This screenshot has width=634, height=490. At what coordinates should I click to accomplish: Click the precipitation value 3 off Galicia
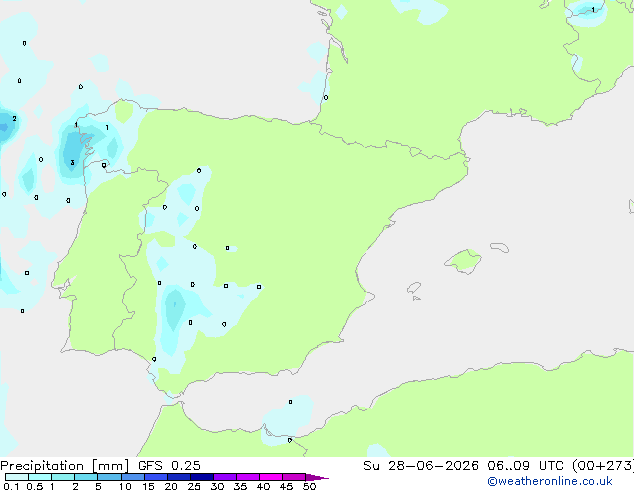tap(72, 163)
